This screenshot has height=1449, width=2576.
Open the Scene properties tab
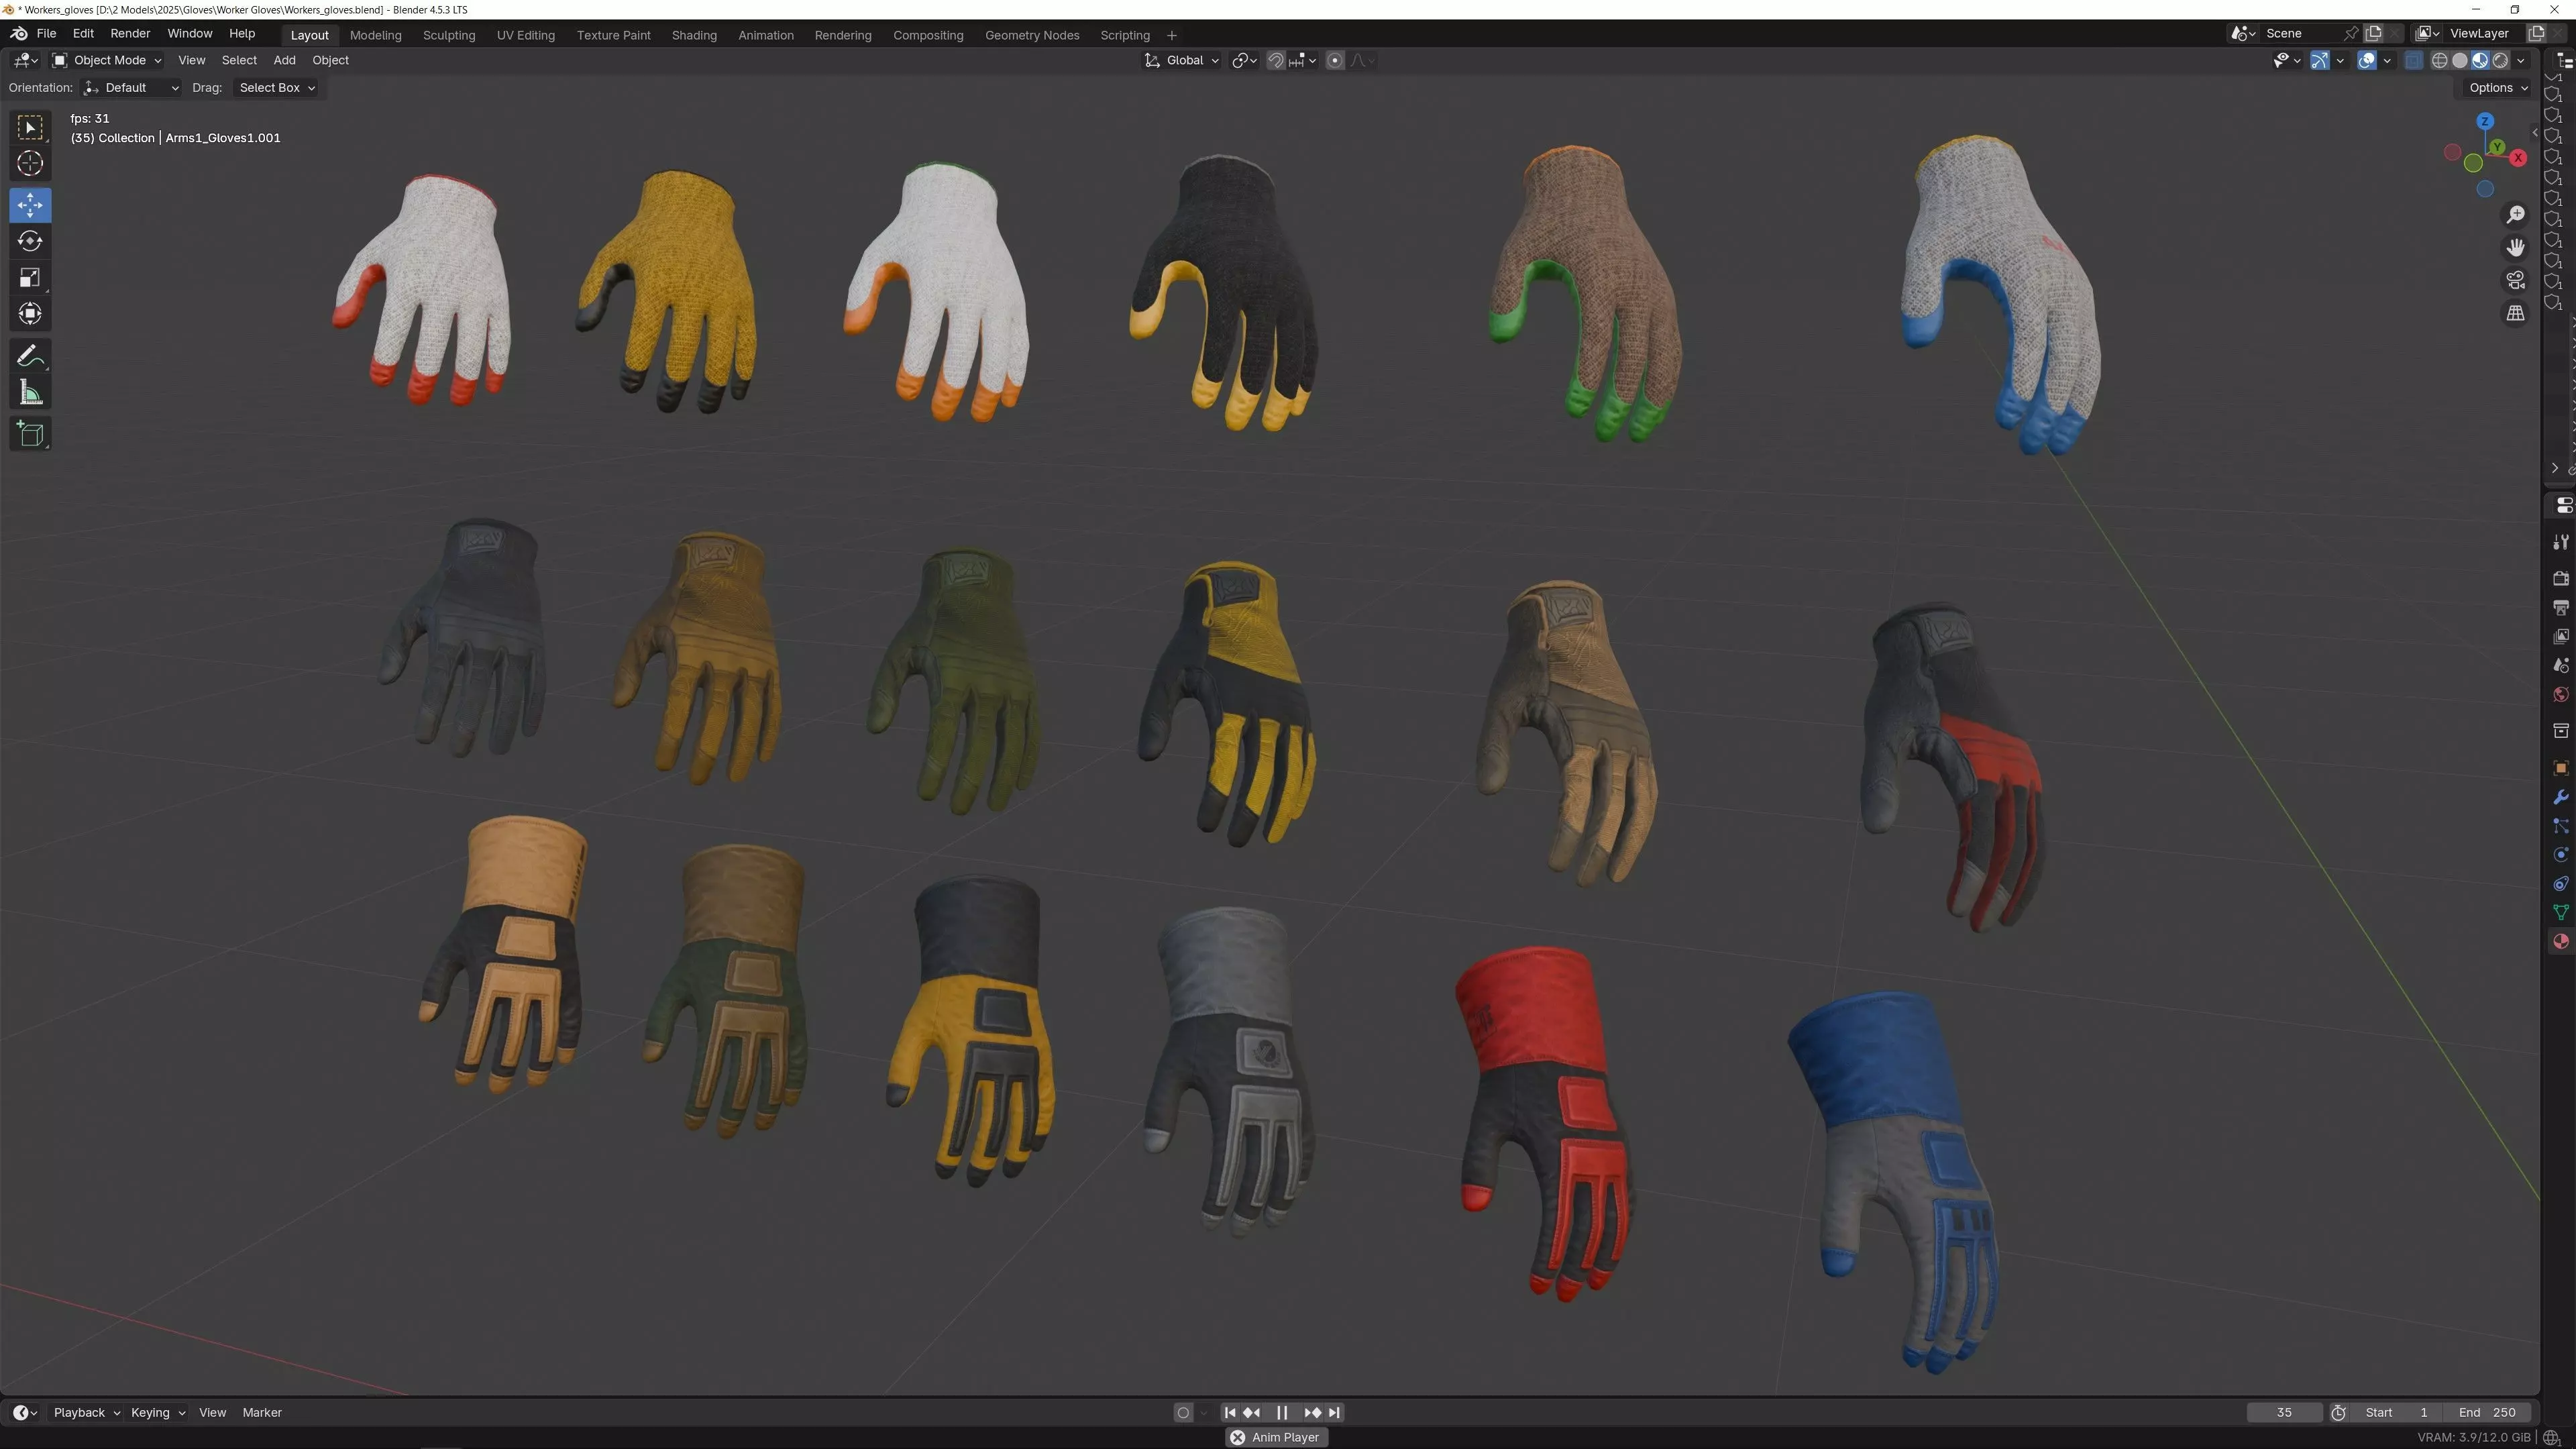[2560, 666]
